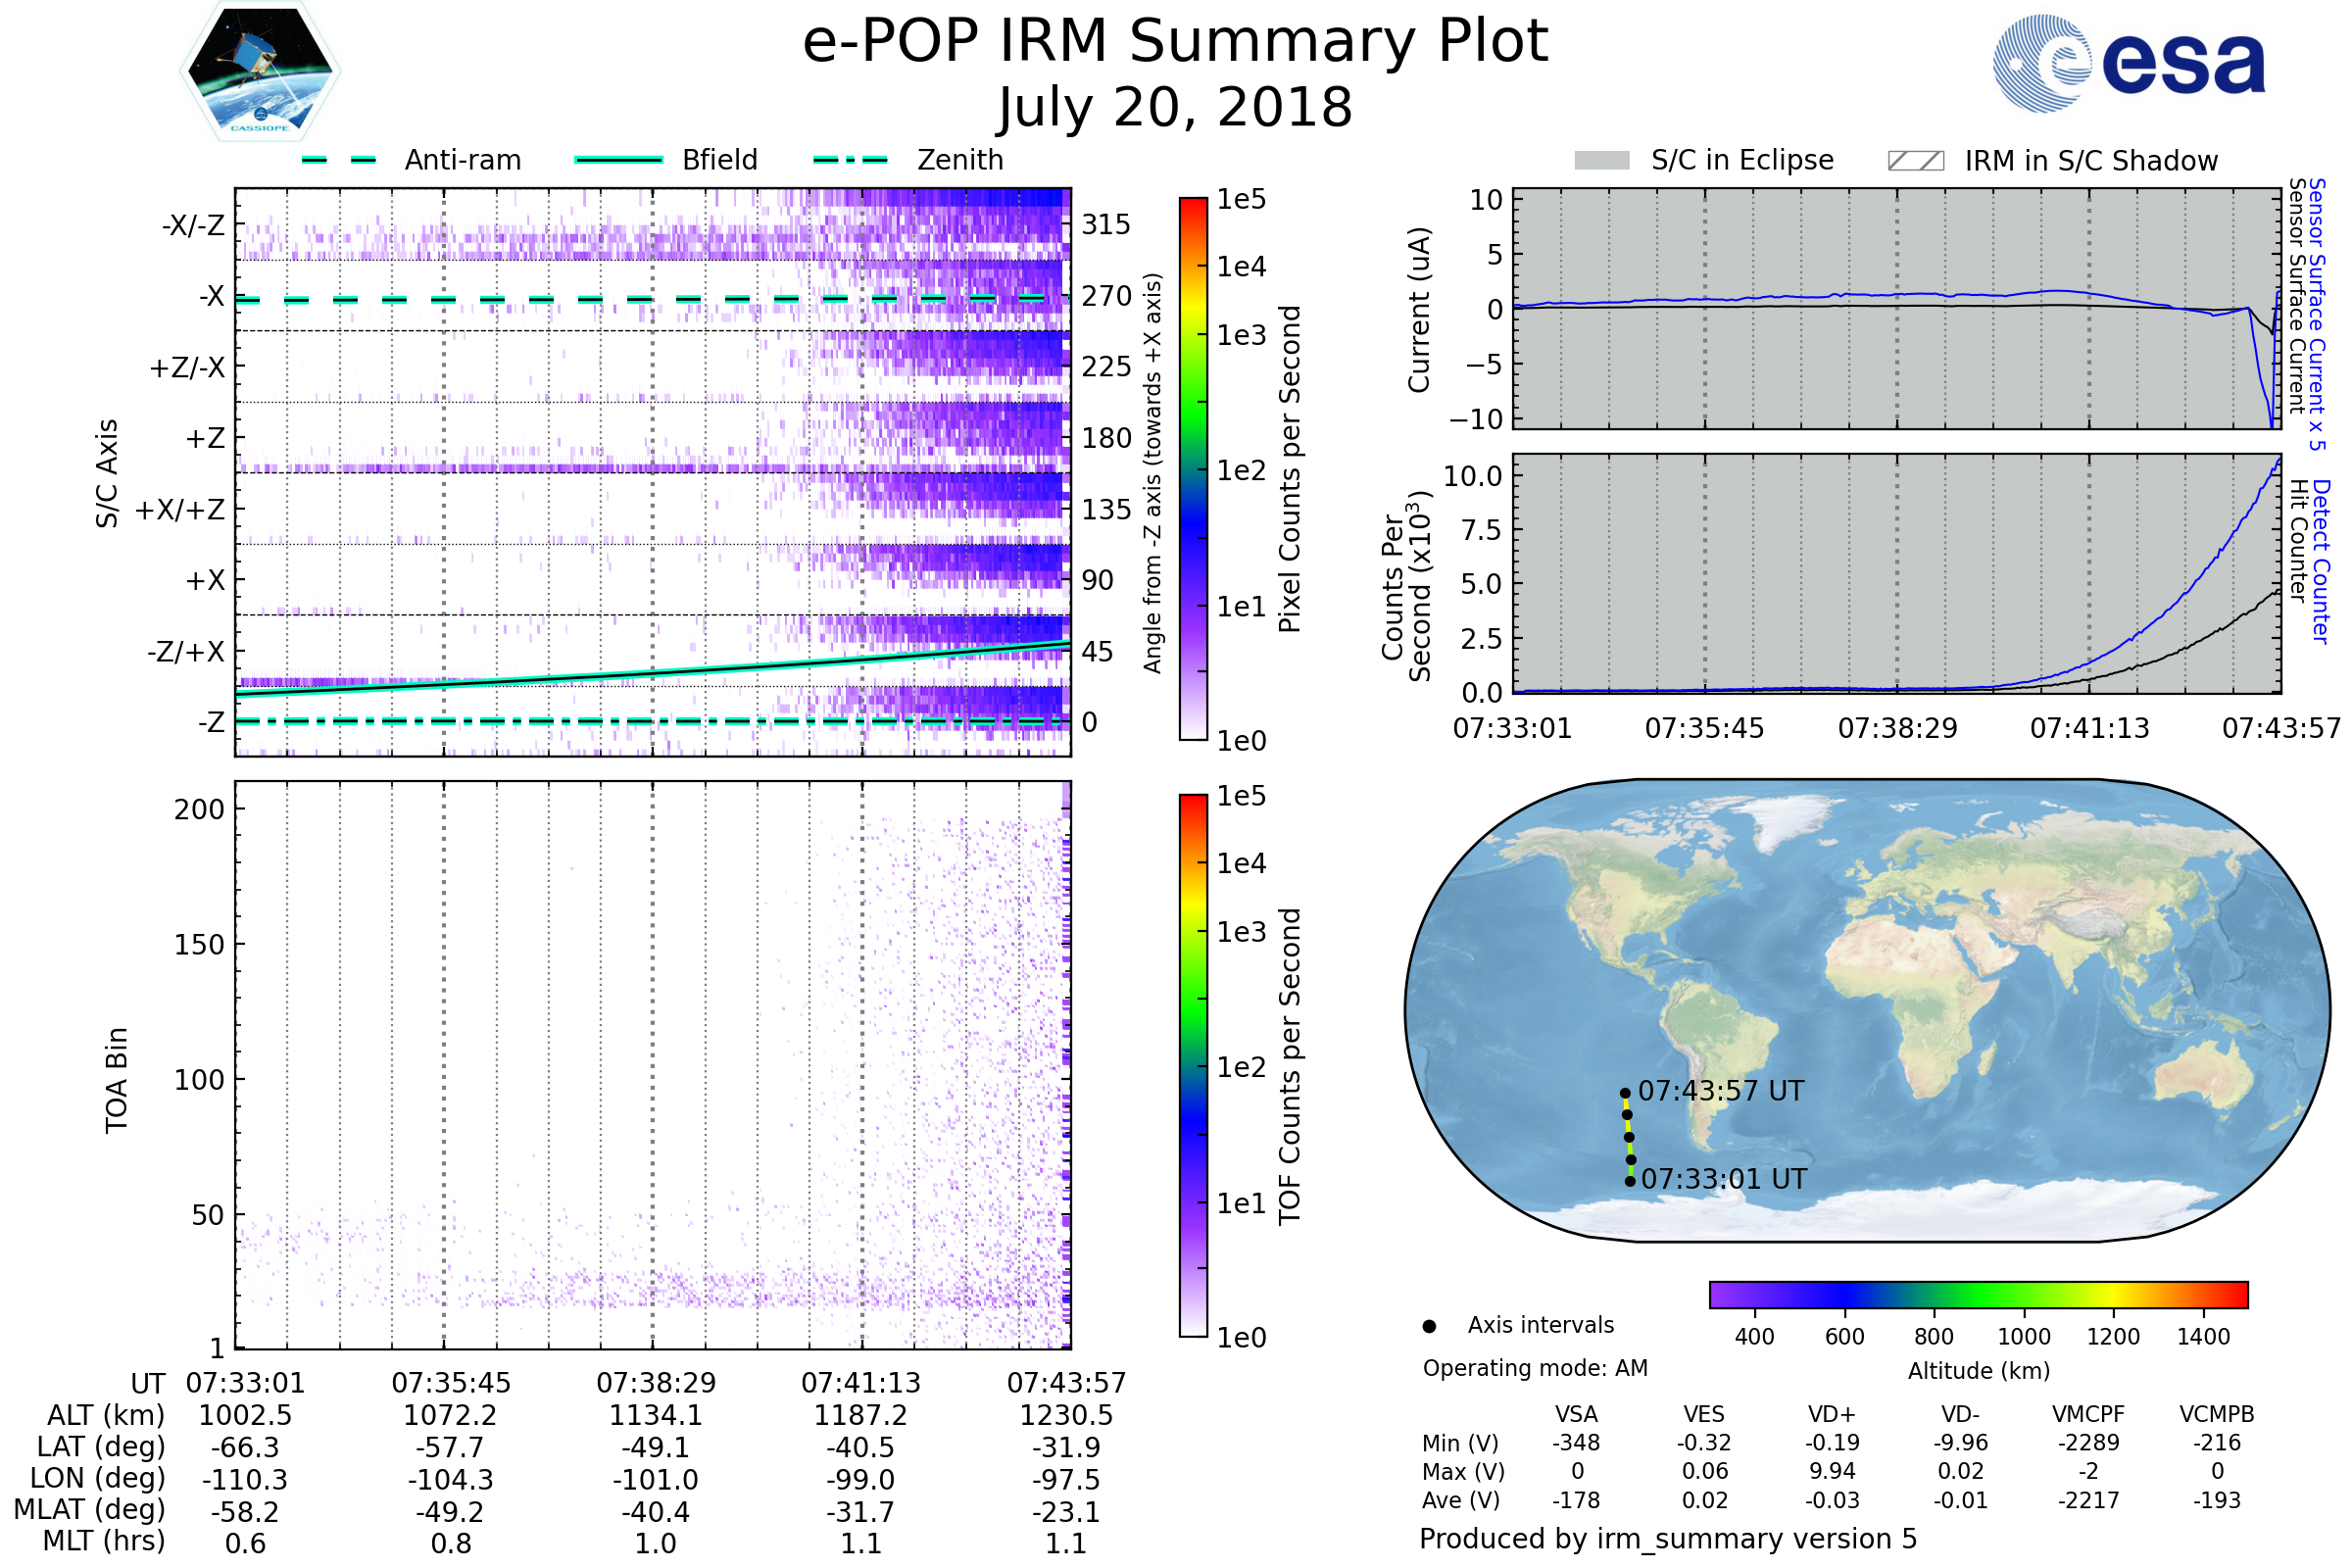This screenshot has height=1568, width=2352.
Task: Click the Anti-ram dashed line legend marker
Action: click(x=339, y=160)
